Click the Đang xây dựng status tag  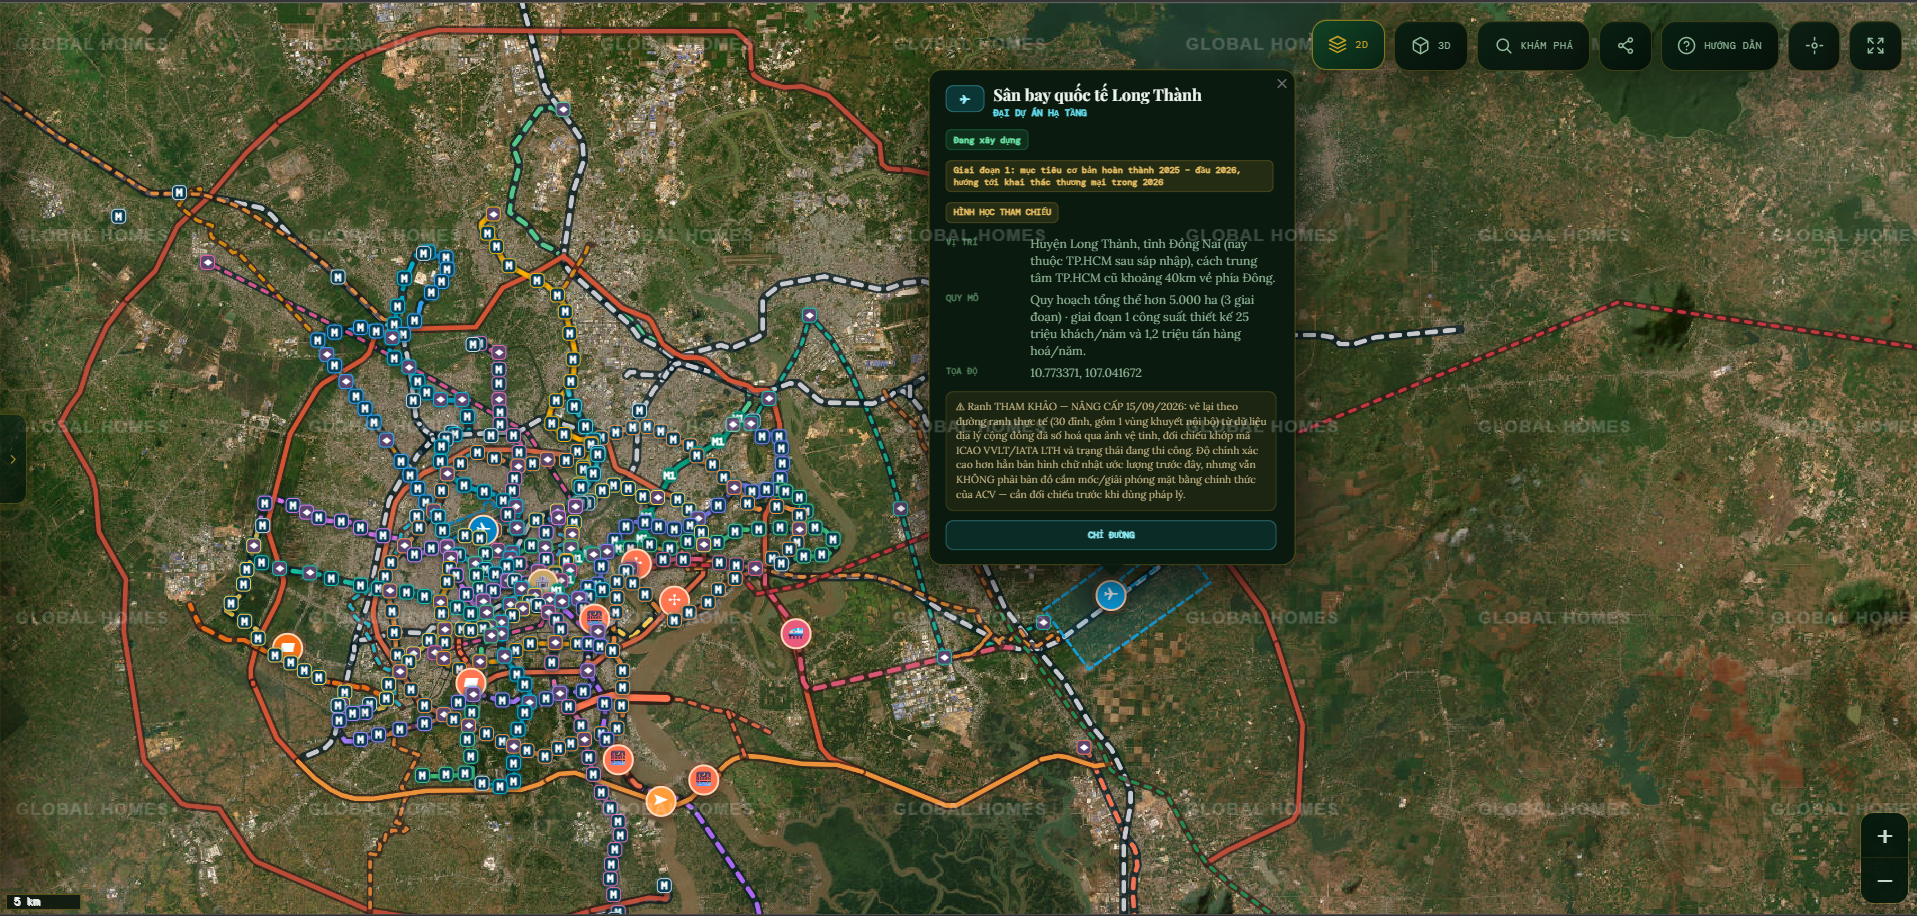click(x=986, y=141)
